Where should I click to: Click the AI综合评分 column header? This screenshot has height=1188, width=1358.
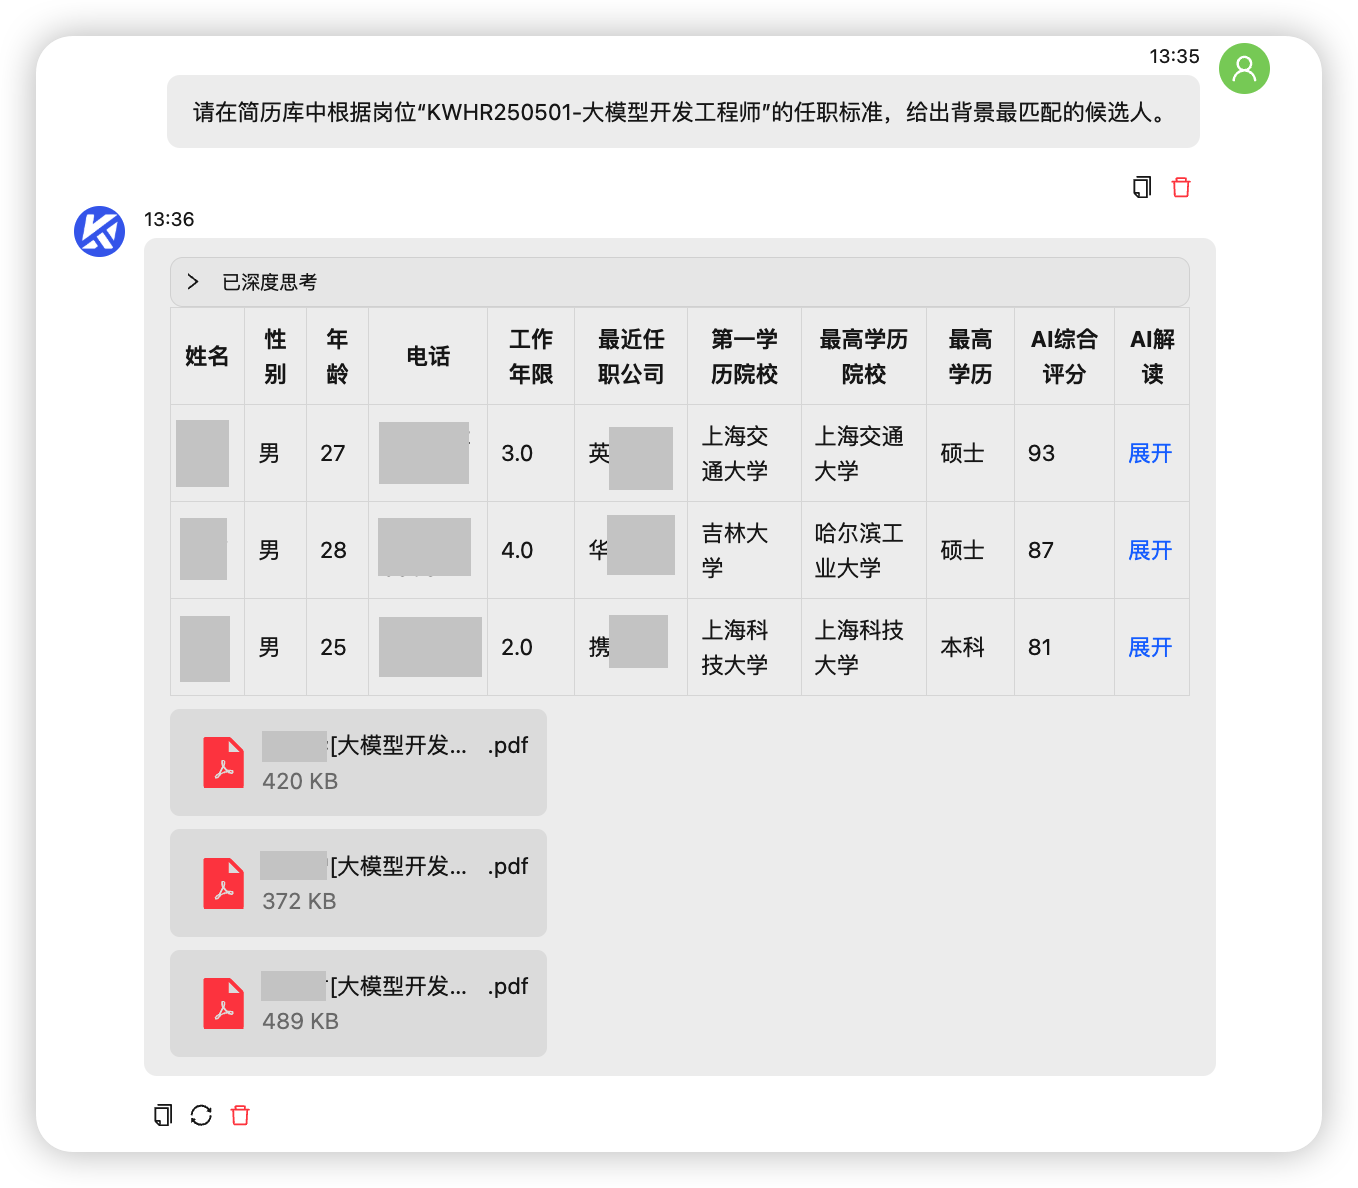(x=1063, y=356)
